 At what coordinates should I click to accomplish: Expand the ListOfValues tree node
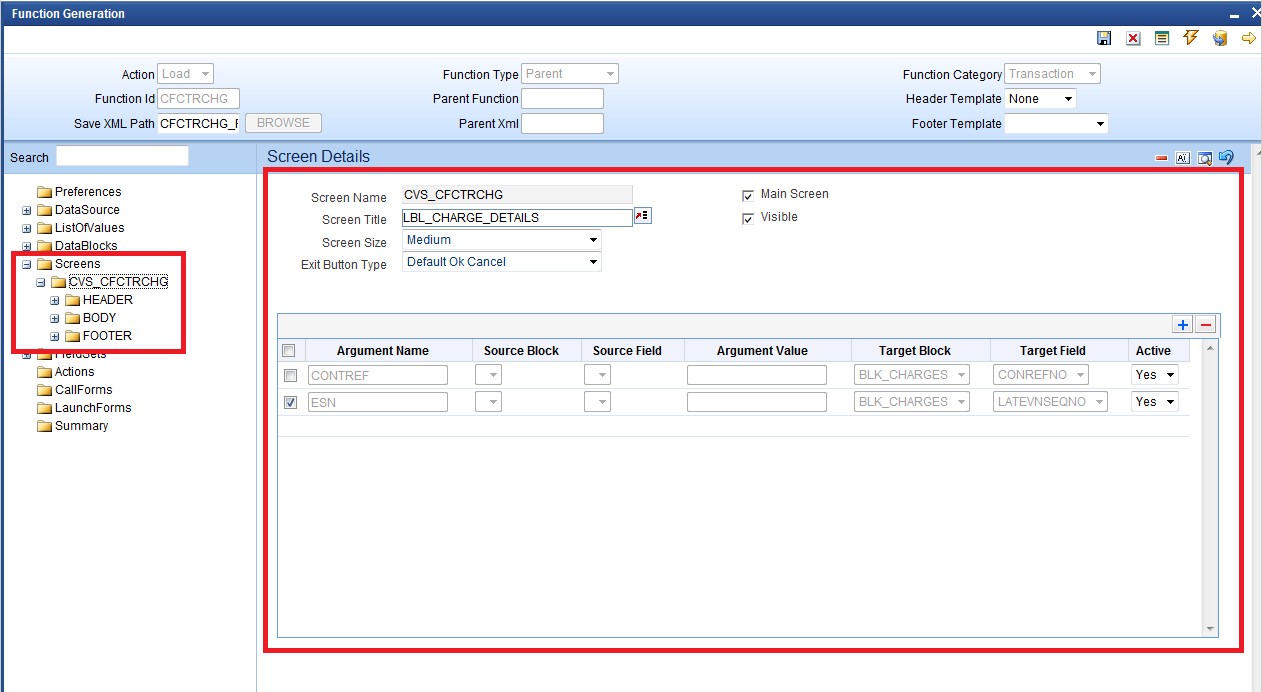[x=27, y=228]
